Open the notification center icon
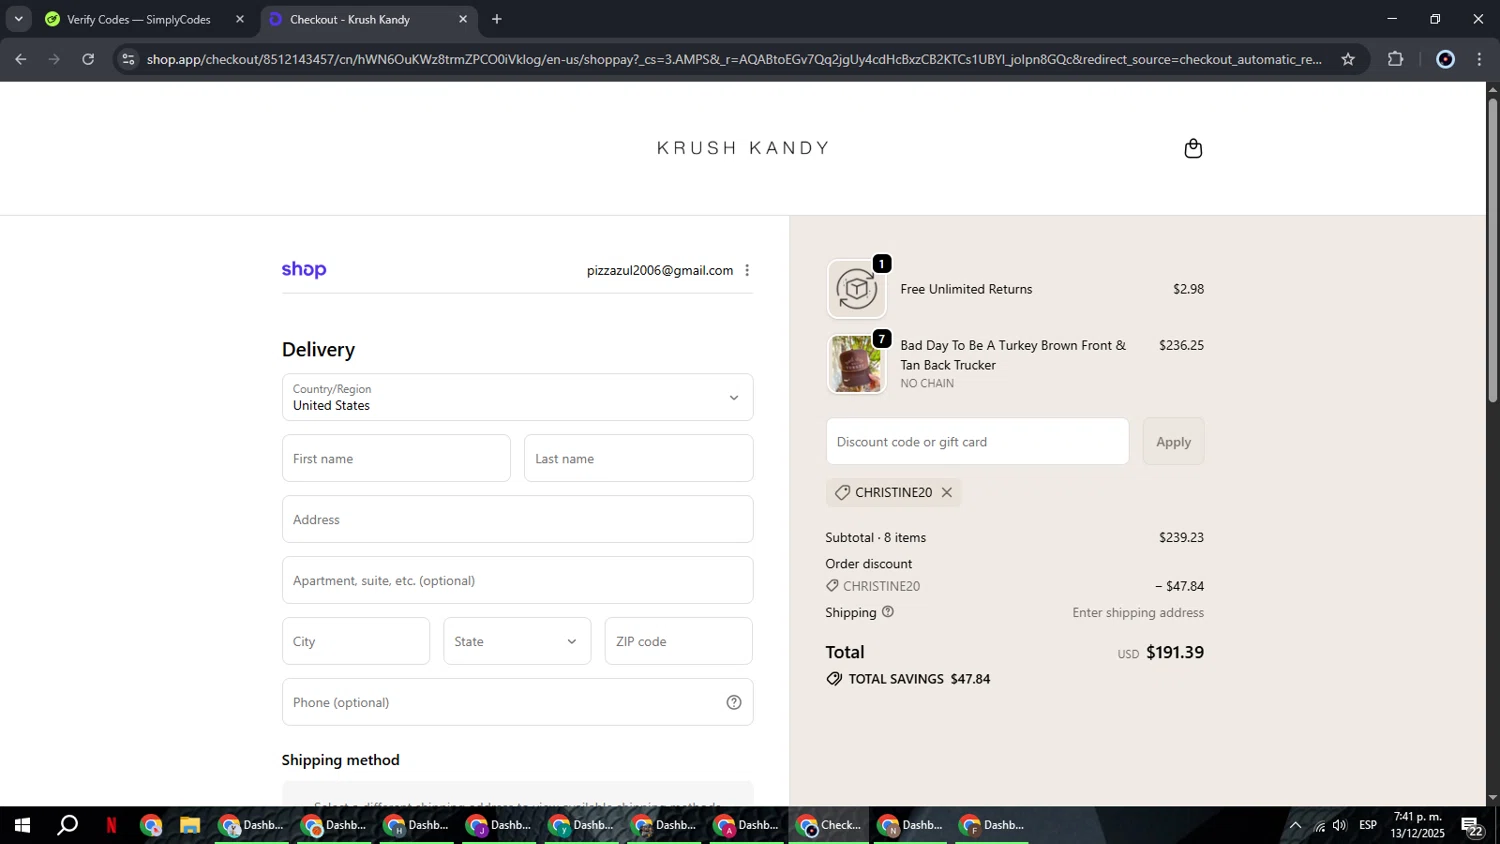 (x=1472, y=826)
